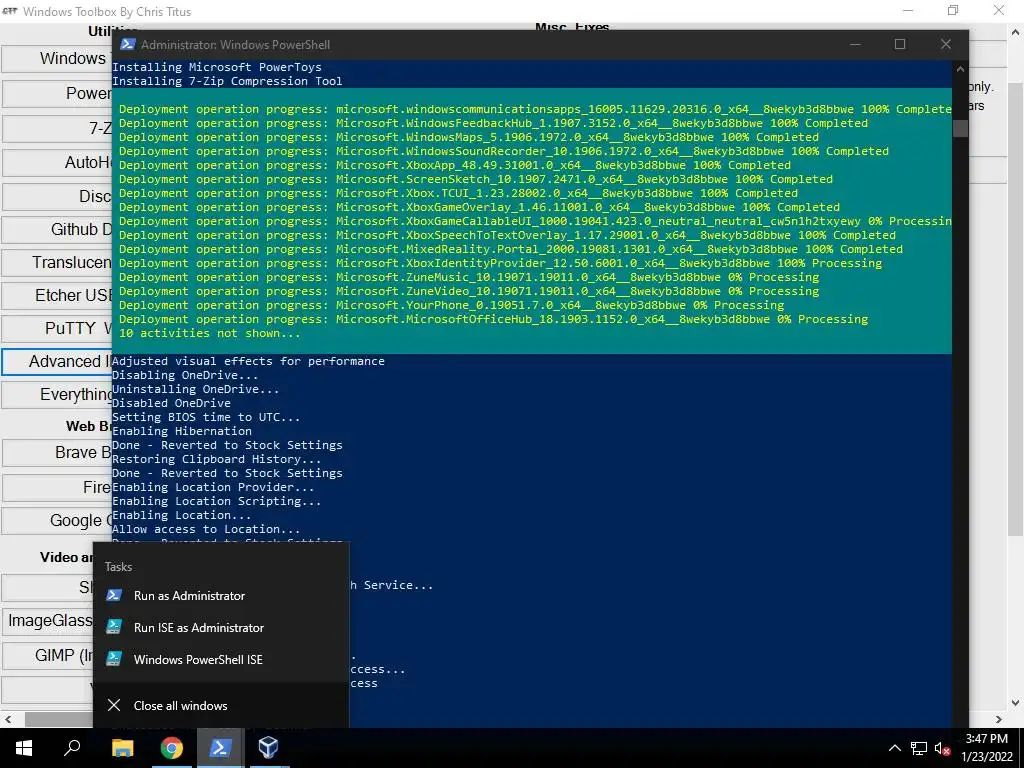Click the 'Enabling Hibernation' line

(182, 431)
